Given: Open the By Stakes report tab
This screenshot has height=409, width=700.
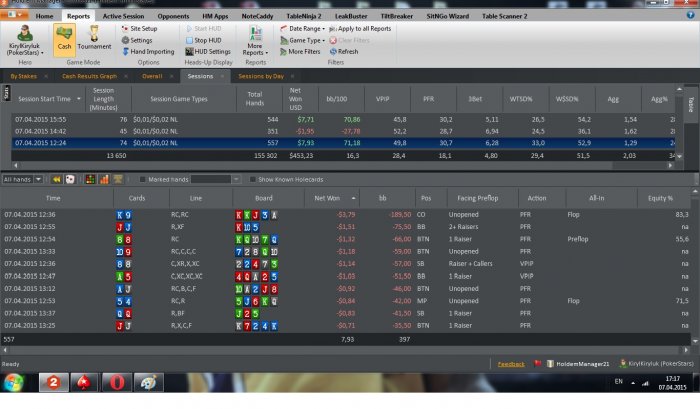Looking at the screenshot, I should tap(24, 76).
